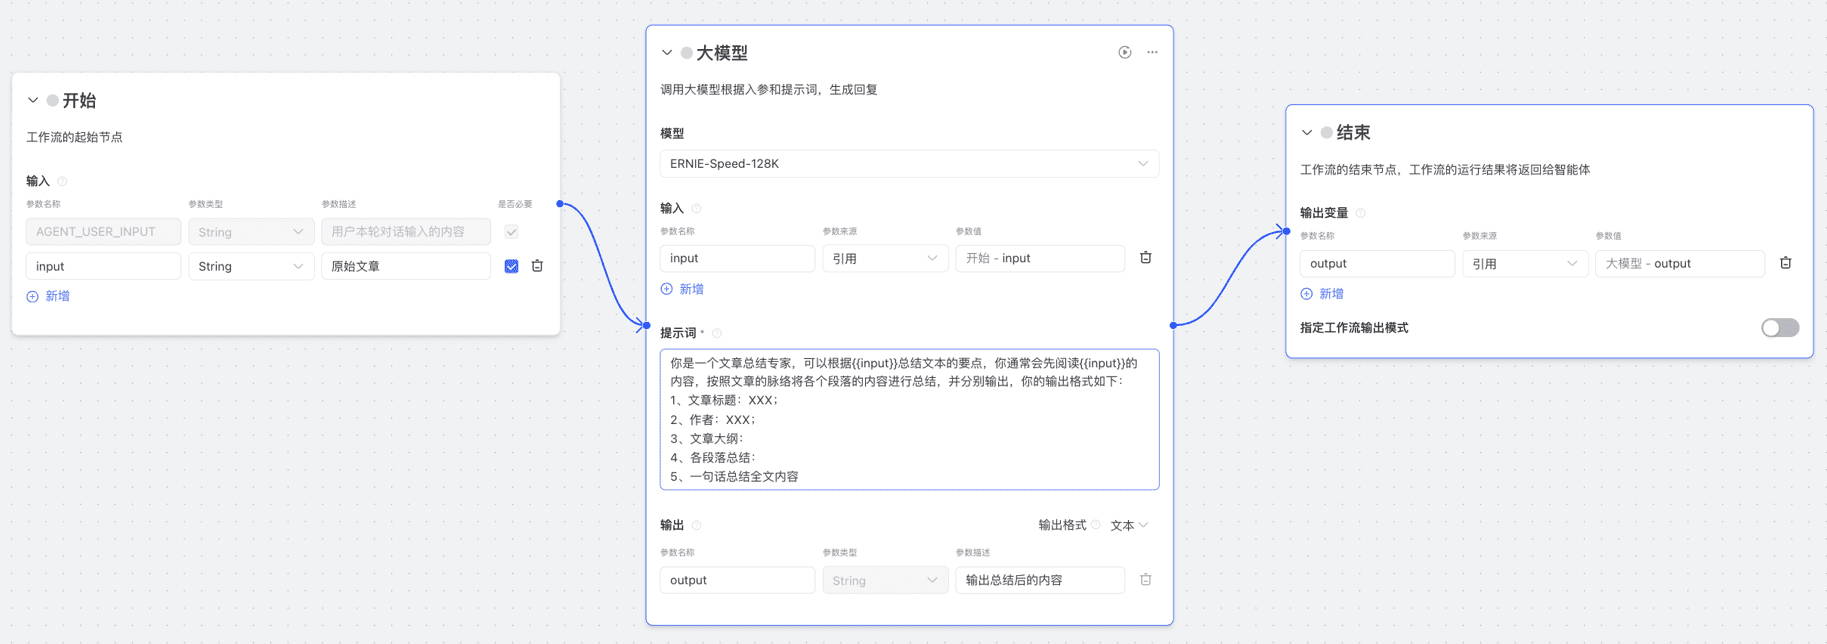The height and width of the screenshot is (644, 1827).
Task: Open the 大模型 node more options menu
Action: pyautogui.click(x=1152, y=52)
